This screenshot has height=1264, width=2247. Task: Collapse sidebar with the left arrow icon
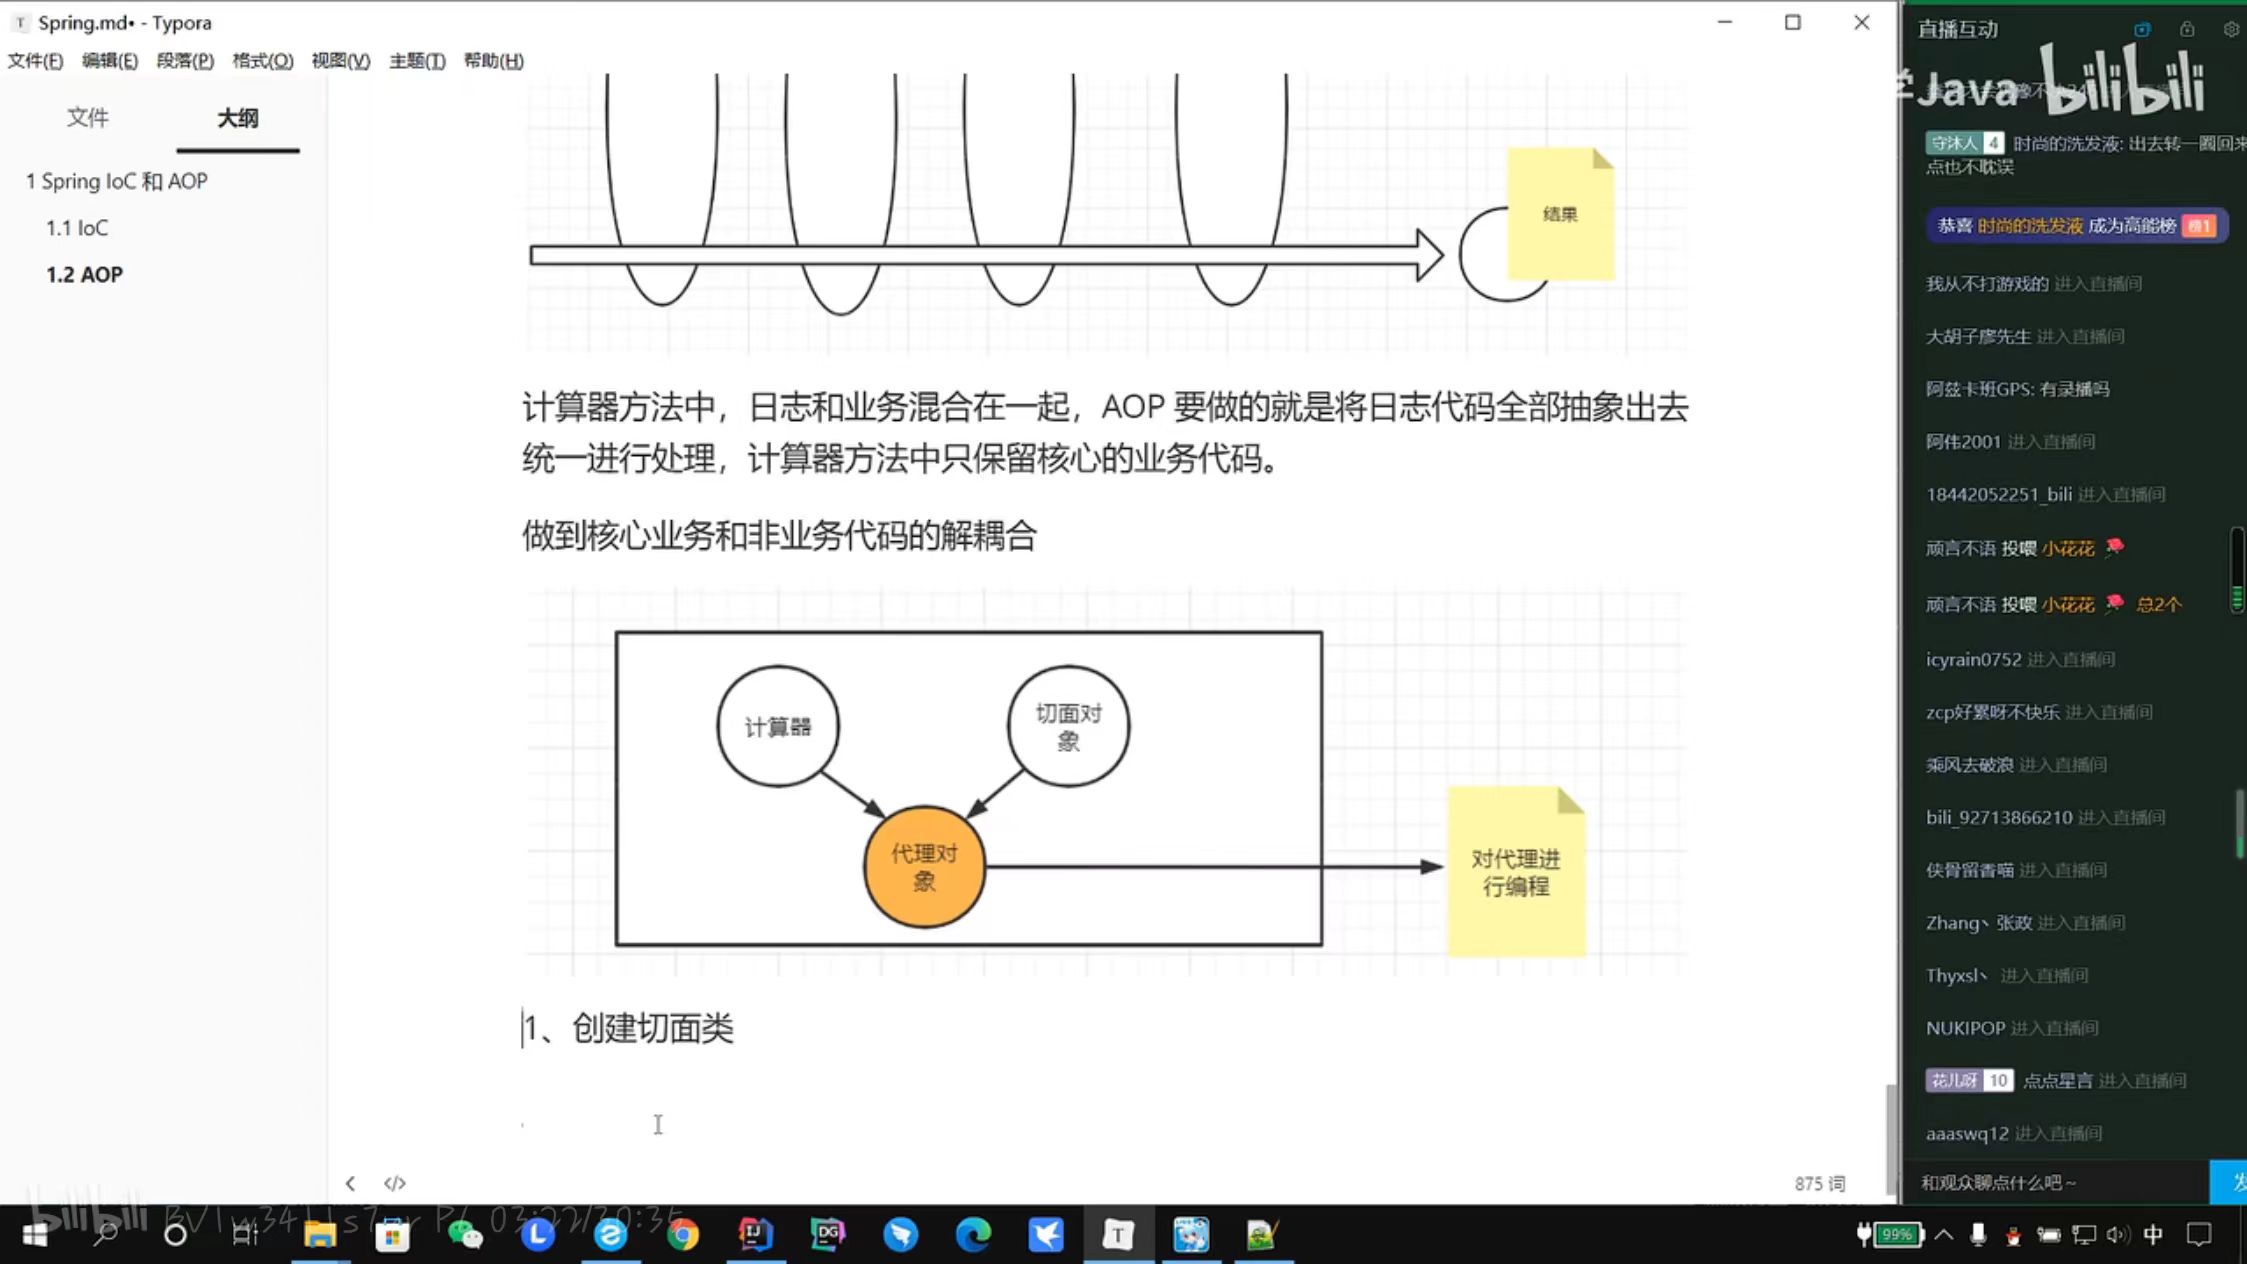coord(350,1183)
